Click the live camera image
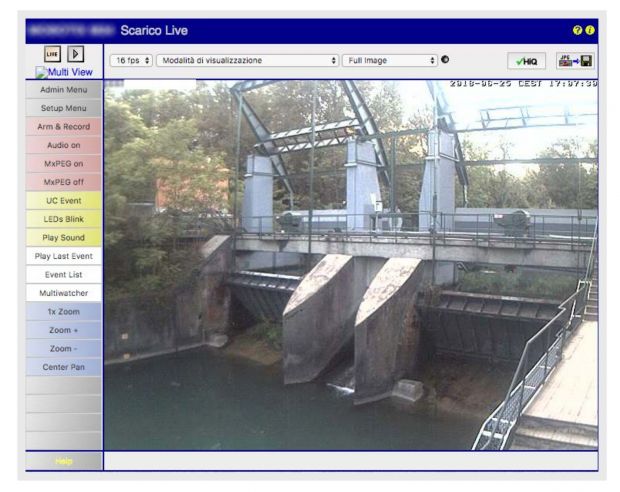Screen dimensions: 620x492 tap(351, 265)
